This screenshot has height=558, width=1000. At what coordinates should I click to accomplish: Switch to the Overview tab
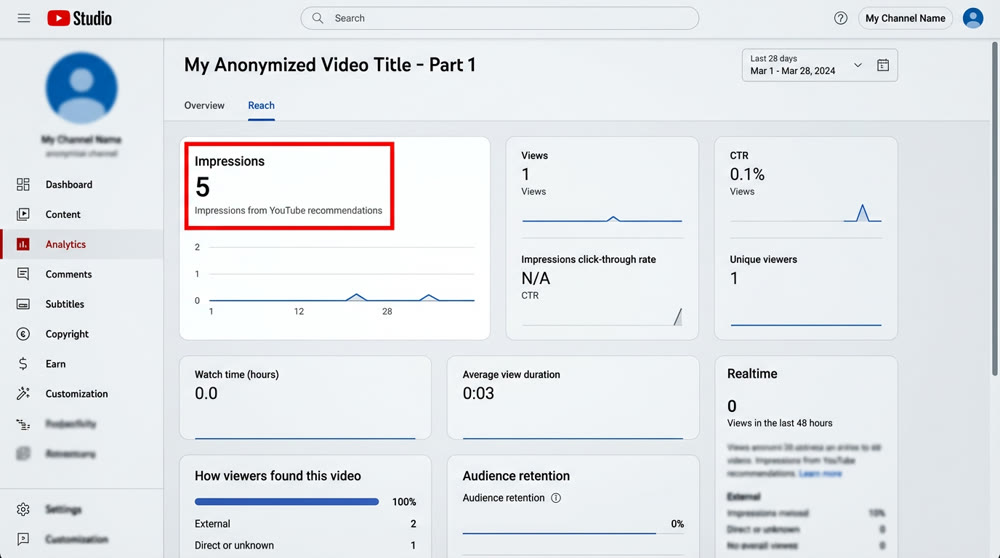pos(204,105)
